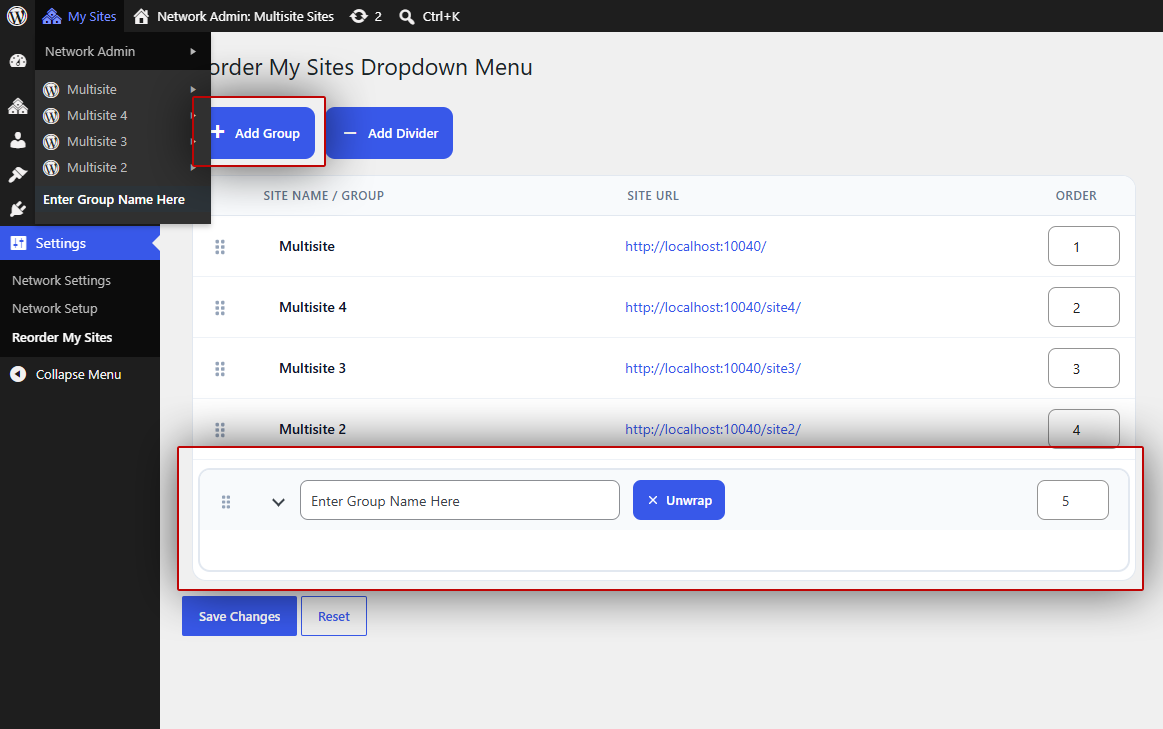Image resolution: width=1163 pixels, height=729 pixels.
Task: Open Multisite 4 in My Sites dropdown
Action: coord(121,115)
